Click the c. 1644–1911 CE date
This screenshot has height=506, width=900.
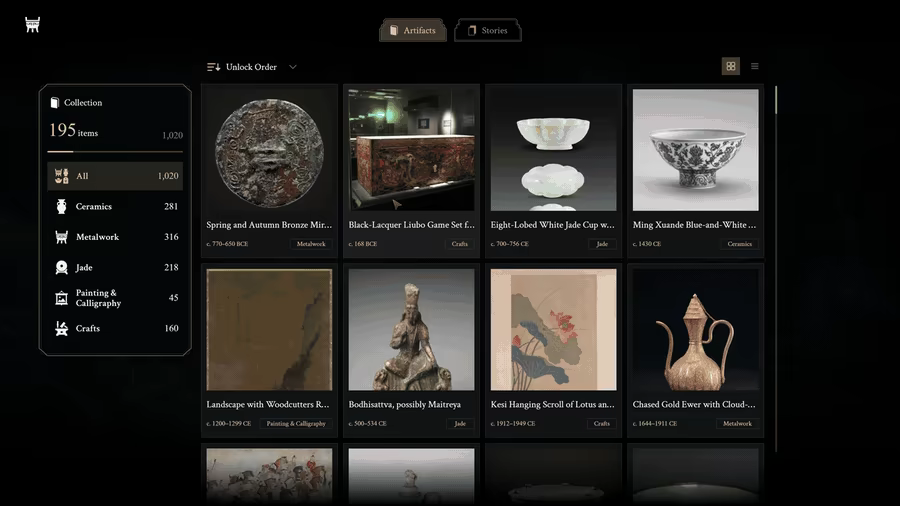655,423
